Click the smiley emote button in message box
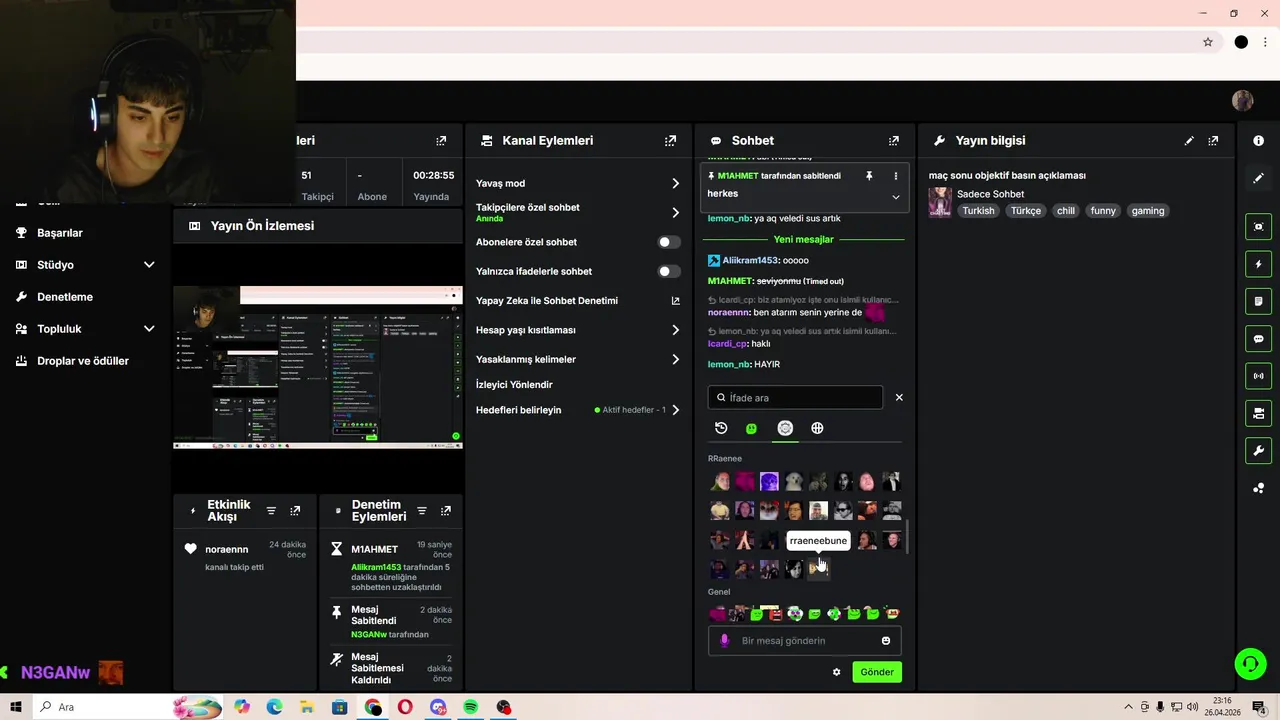This screenshot has height=720, width=1280. (886, 641)
